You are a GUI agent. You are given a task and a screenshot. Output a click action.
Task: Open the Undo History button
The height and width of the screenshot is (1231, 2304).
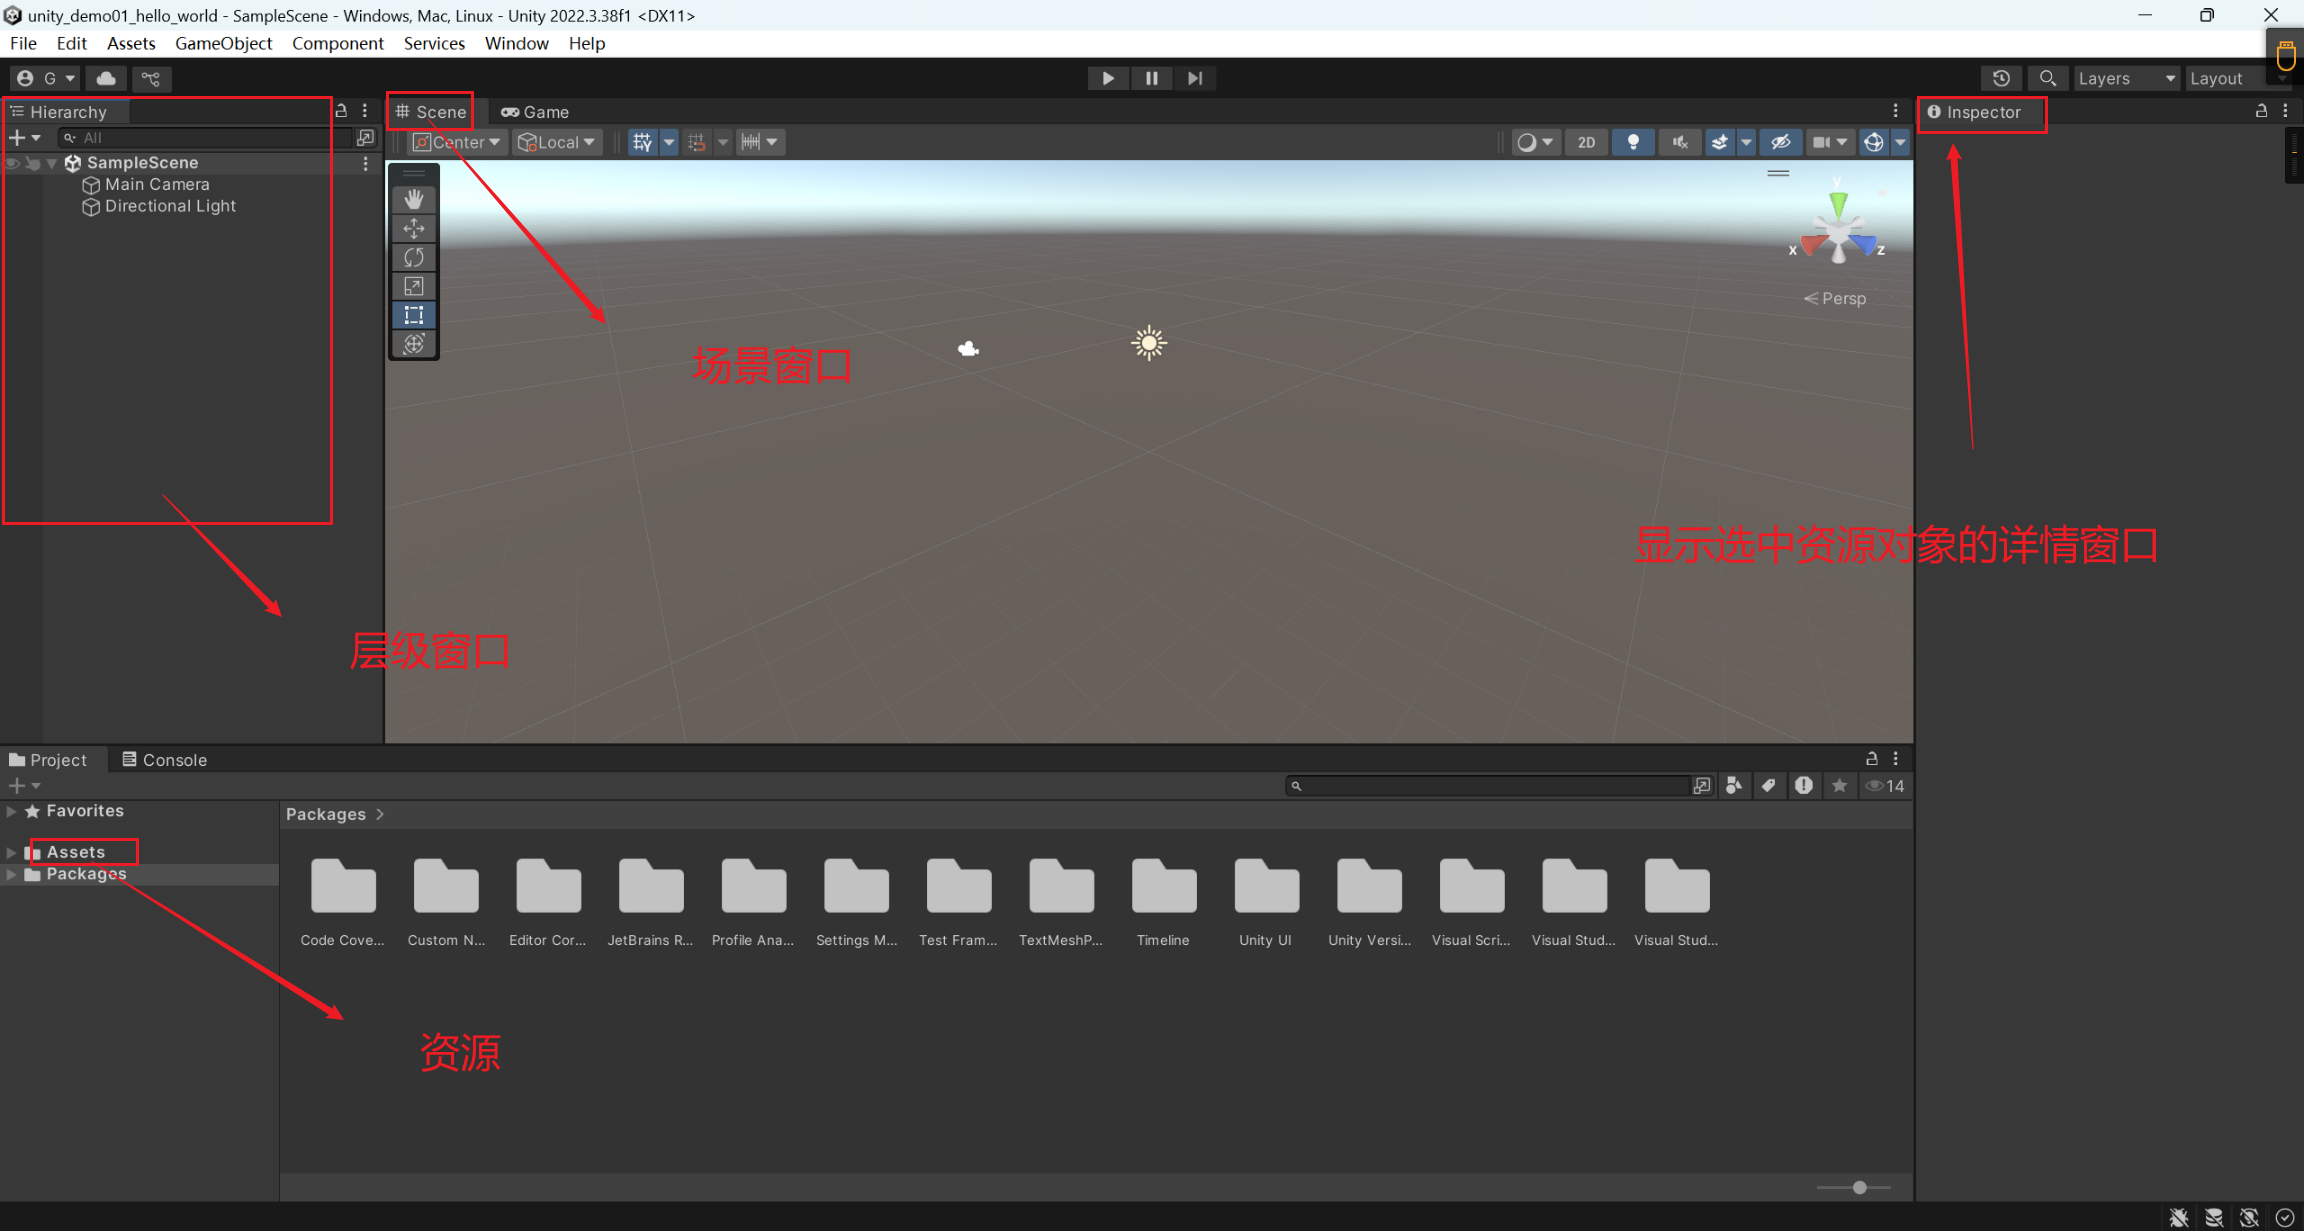pyautogui.click(x=2001, y=78)
